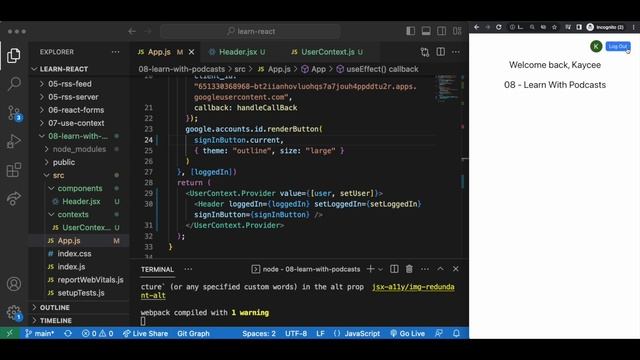Viewport: 640px width, 360px height.
Task: Click Log Out button in browser page
Action: click(x=618, y=47)
